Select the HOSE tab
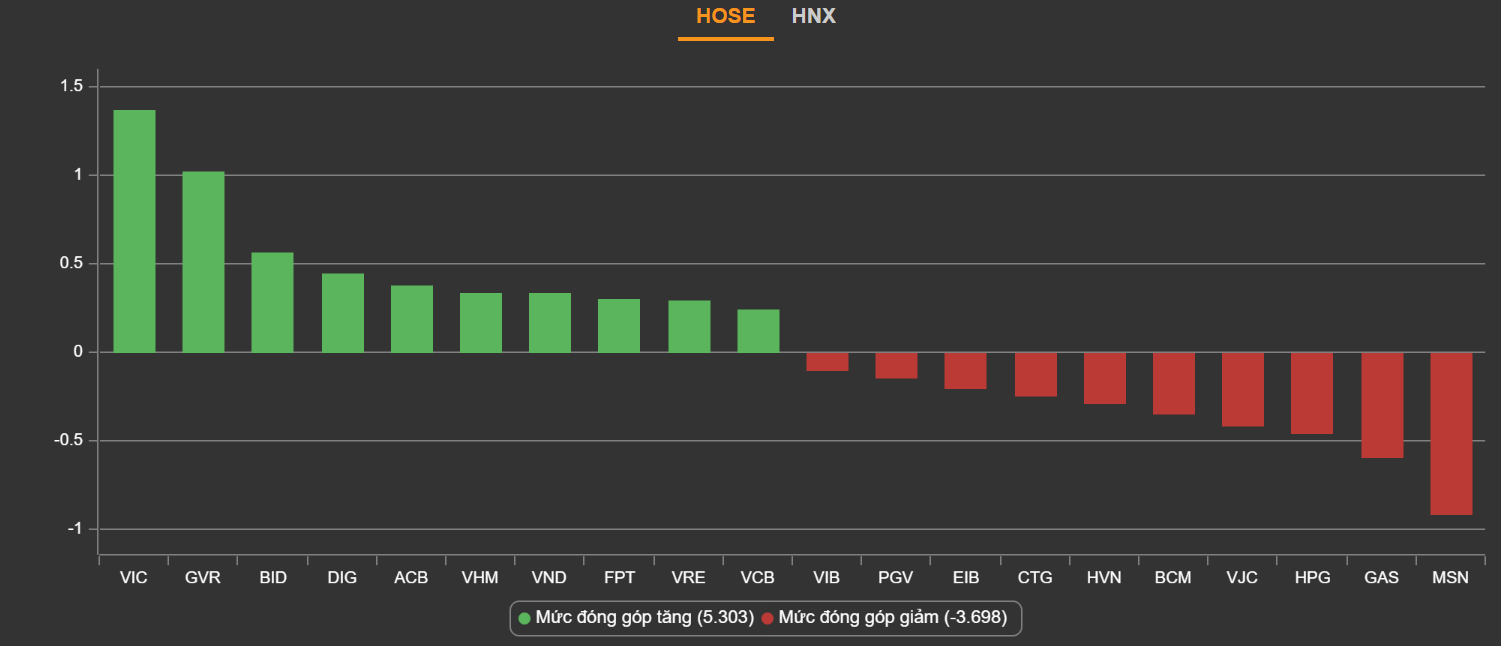Viewport: 1501px width, 646px height. (725, 17)
